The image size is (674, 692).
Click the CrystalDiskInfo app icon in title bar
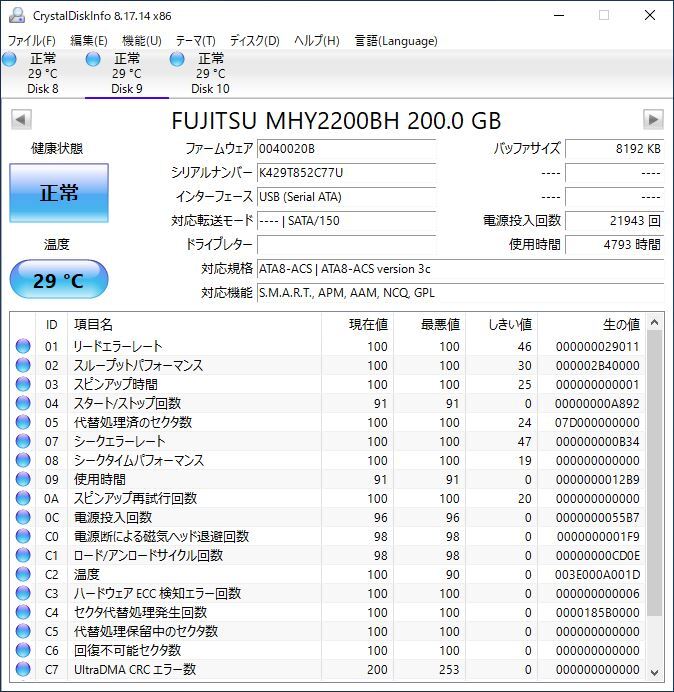17,15
